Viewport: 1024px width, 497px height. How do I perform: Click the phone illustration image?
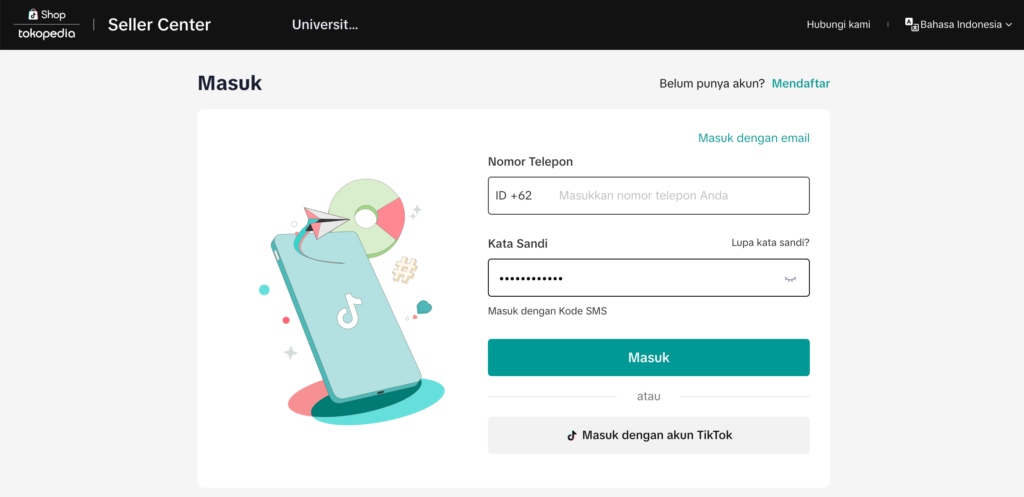point(351,302)
